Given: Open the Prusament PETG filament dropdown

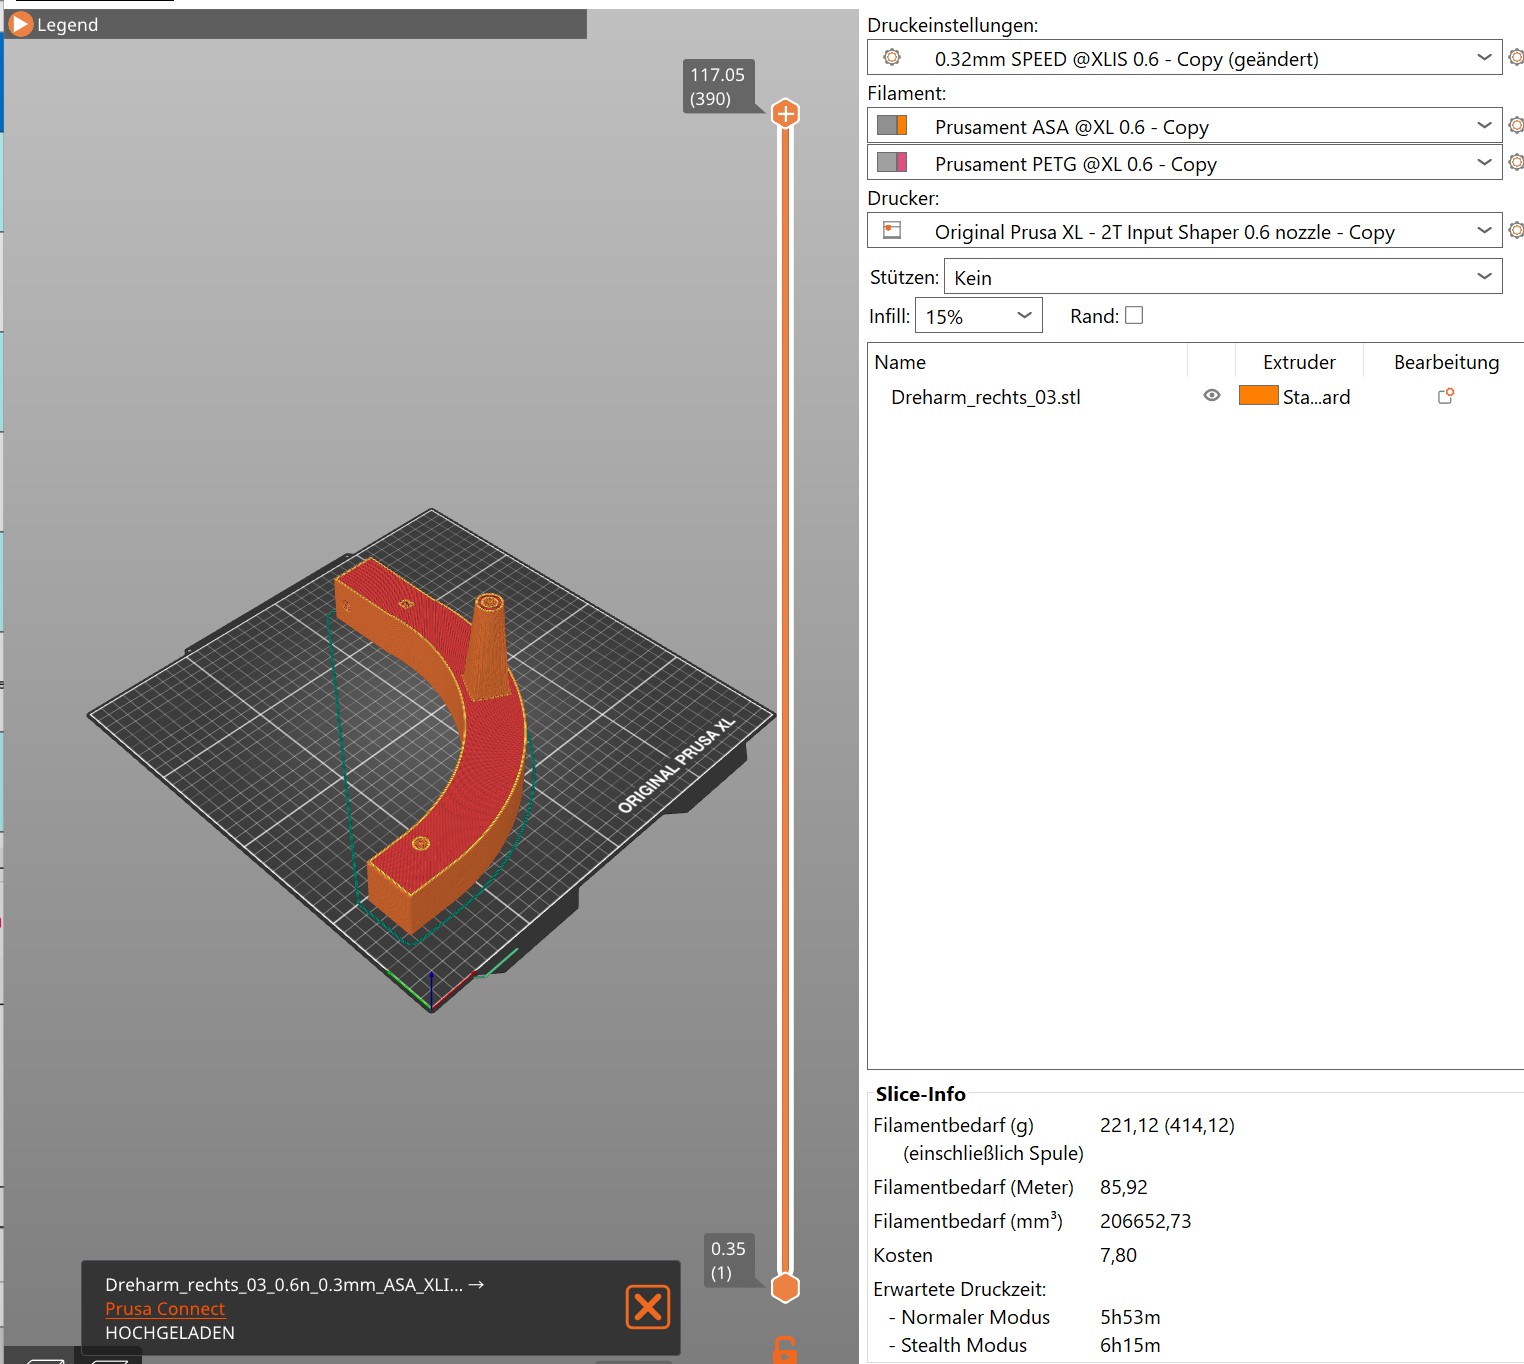Looking at the screenshot, I should pyautogui.click(x=1184, y=163).
